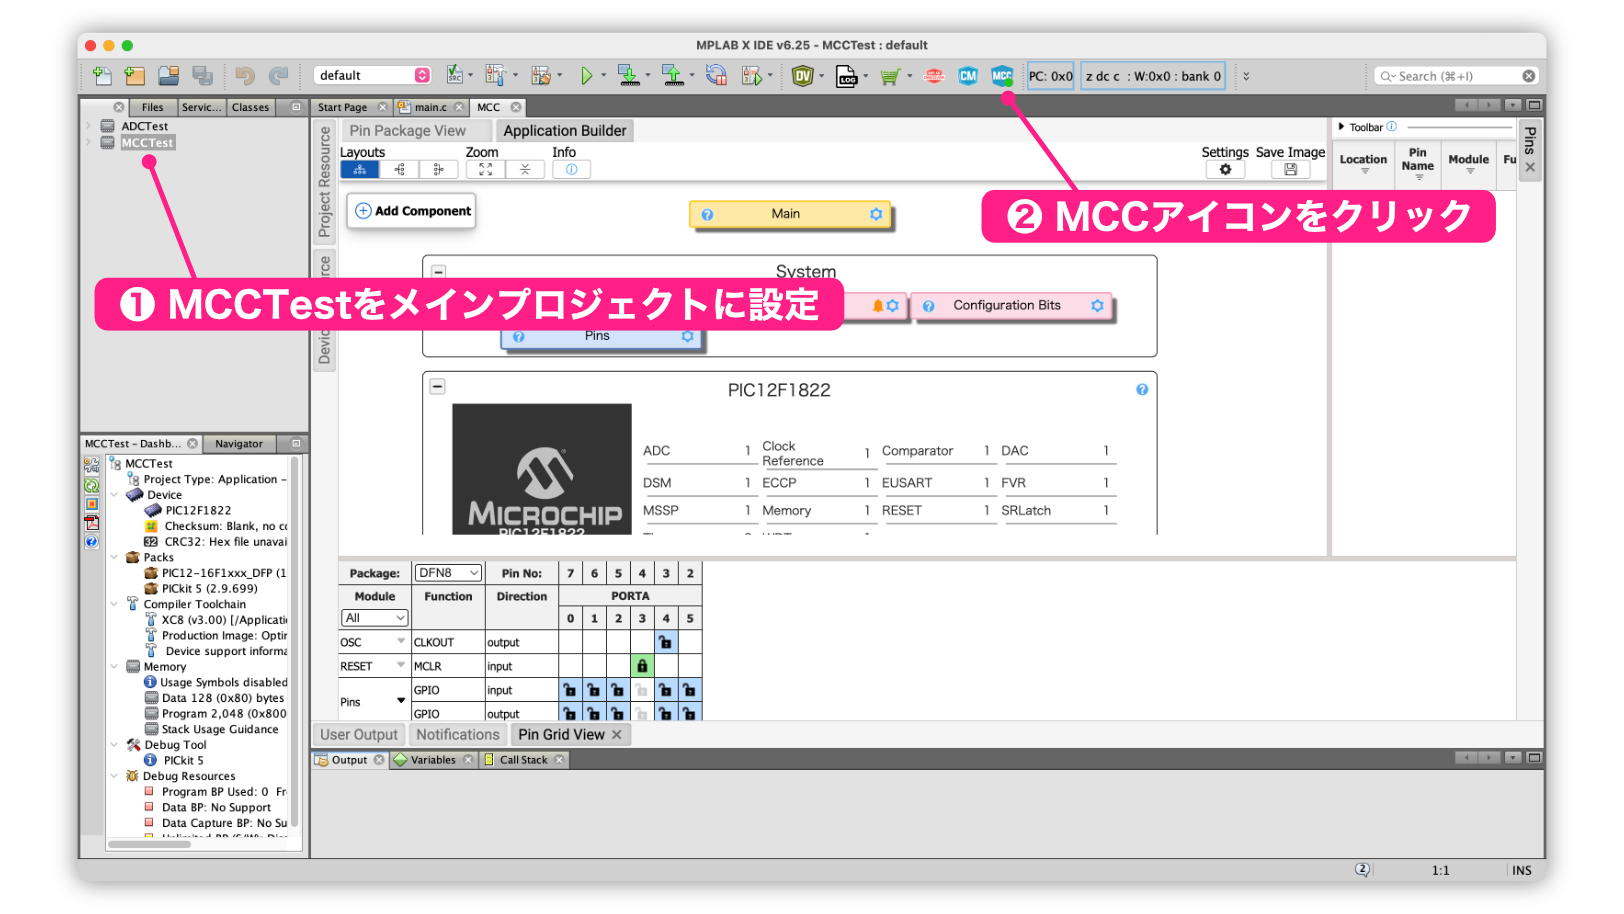
Task: Collapse the System group box
Action: pos(438,272)
